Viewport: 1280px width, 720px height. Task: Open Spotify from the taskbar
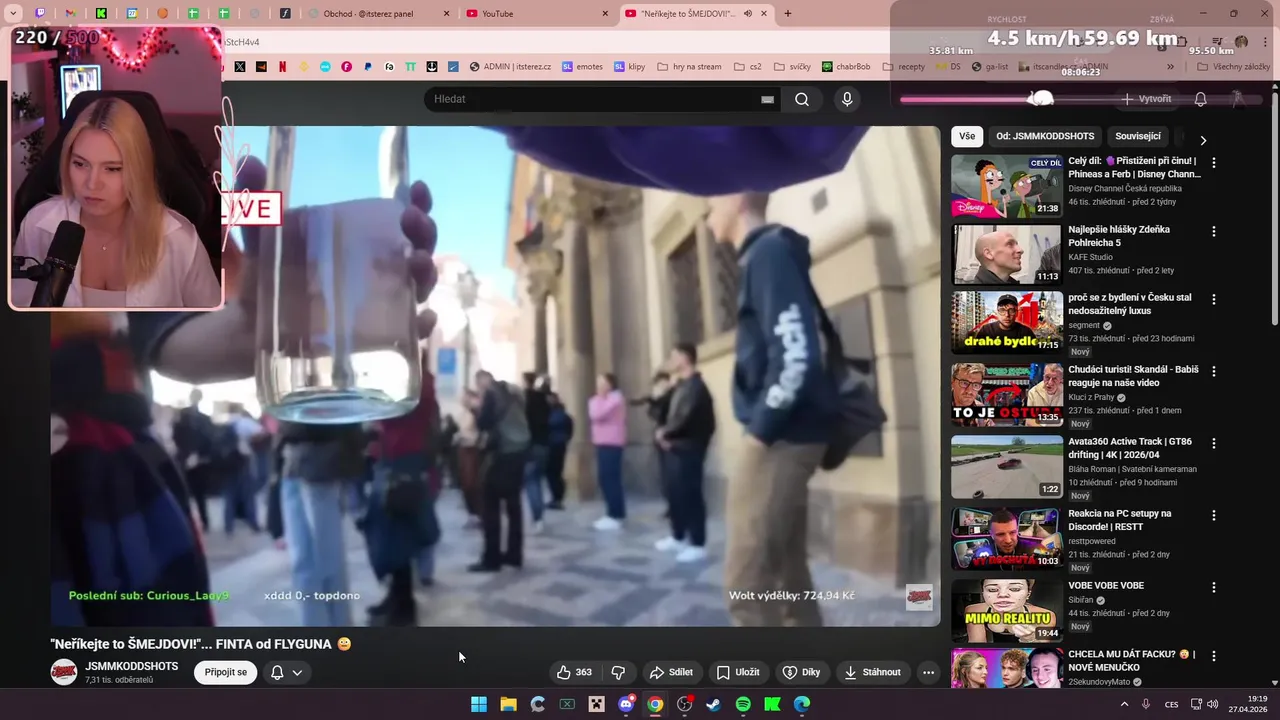click(x=743, y=704)
